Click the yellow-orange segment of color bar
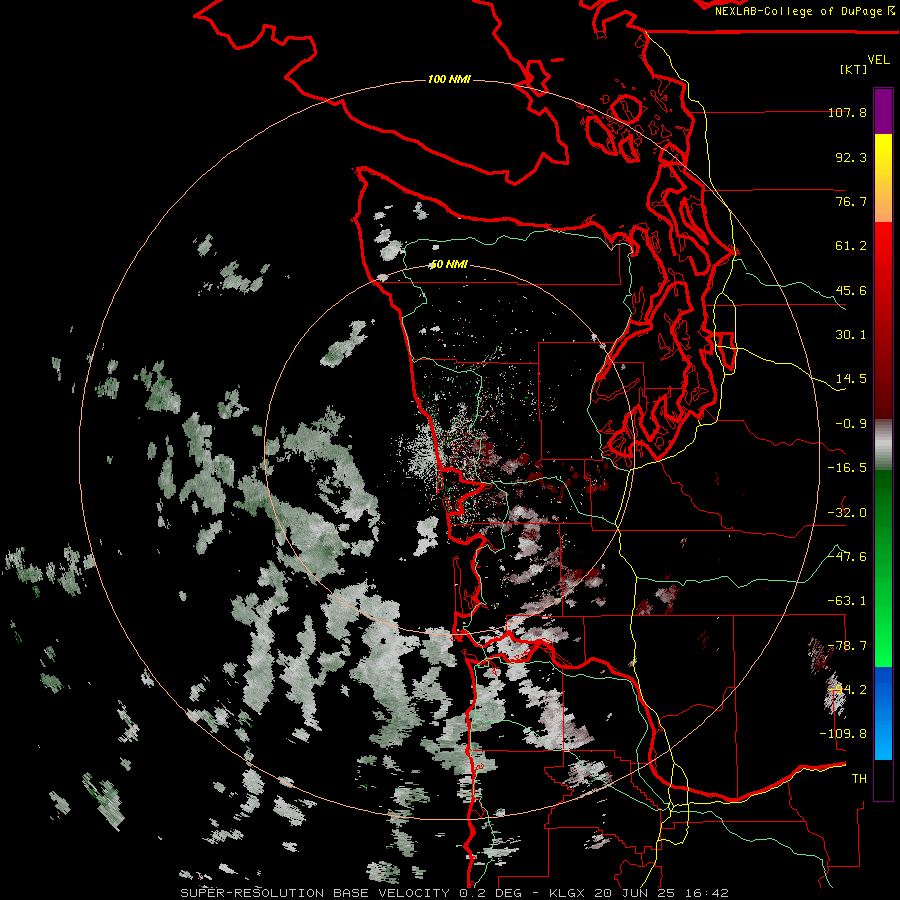 [883, 178]
